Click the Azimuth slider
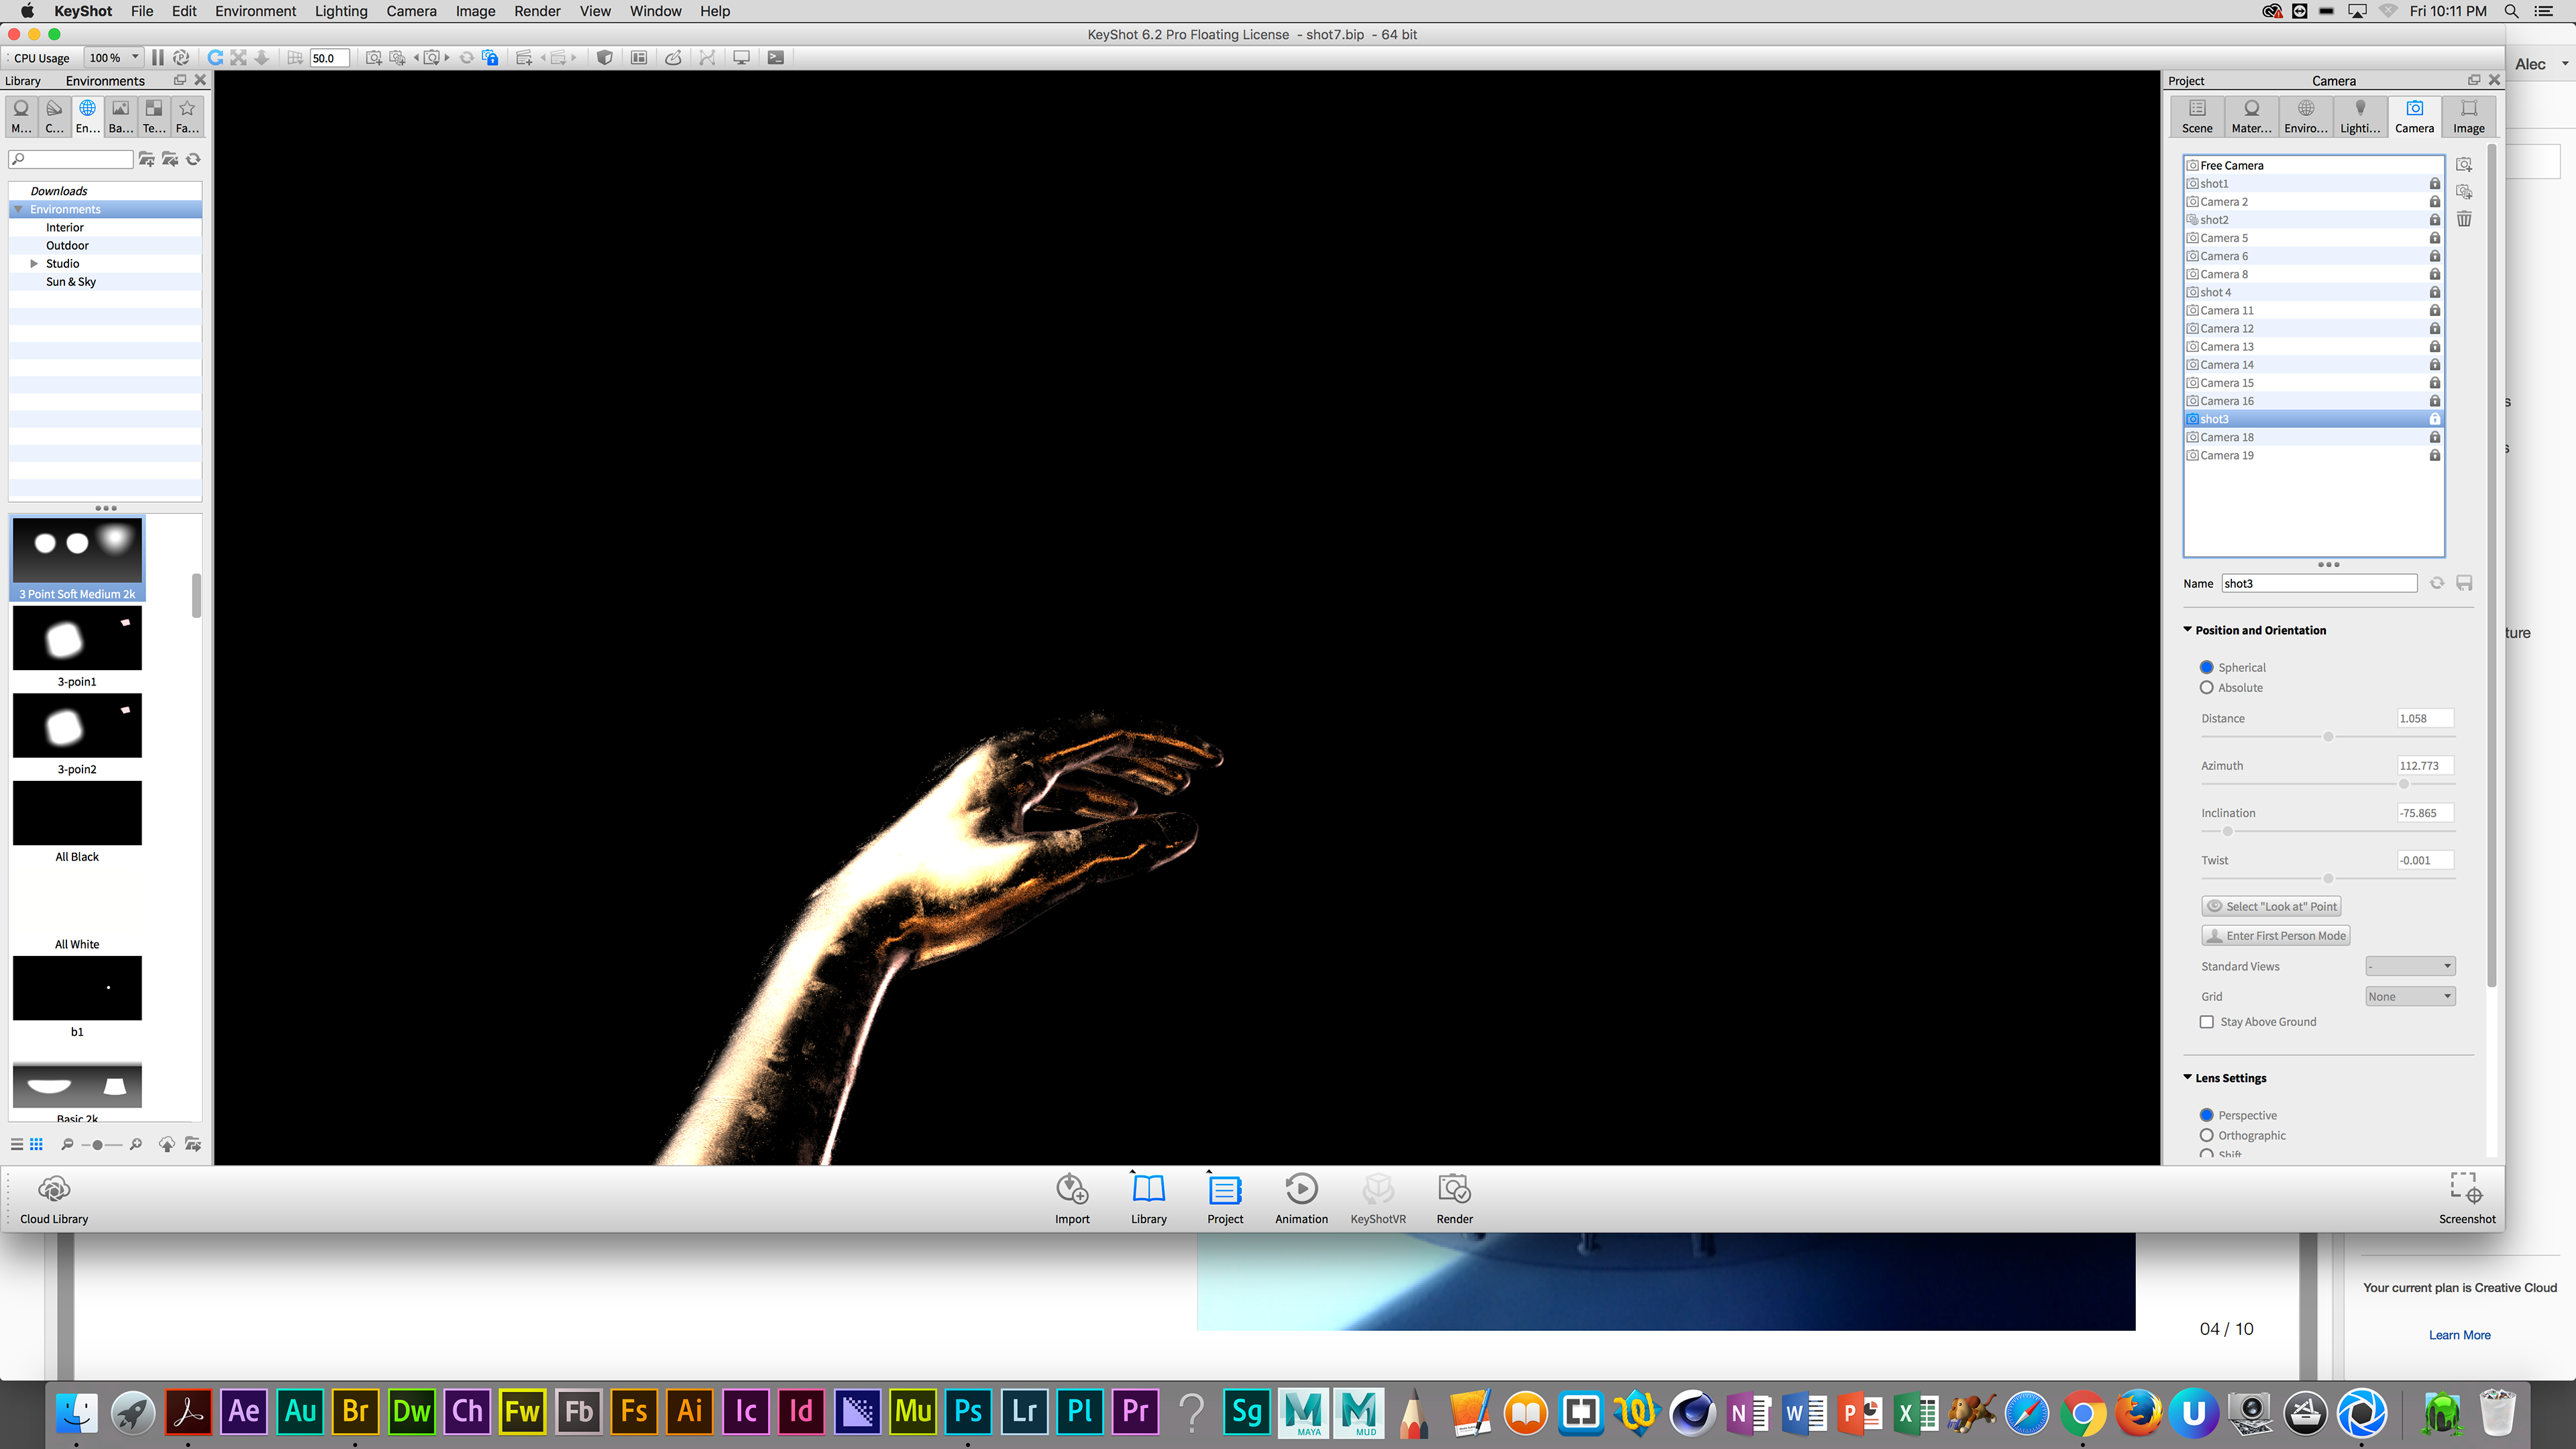Screen dimensions: 2576x1449 pyautogui.click(x=2327, y=784)
